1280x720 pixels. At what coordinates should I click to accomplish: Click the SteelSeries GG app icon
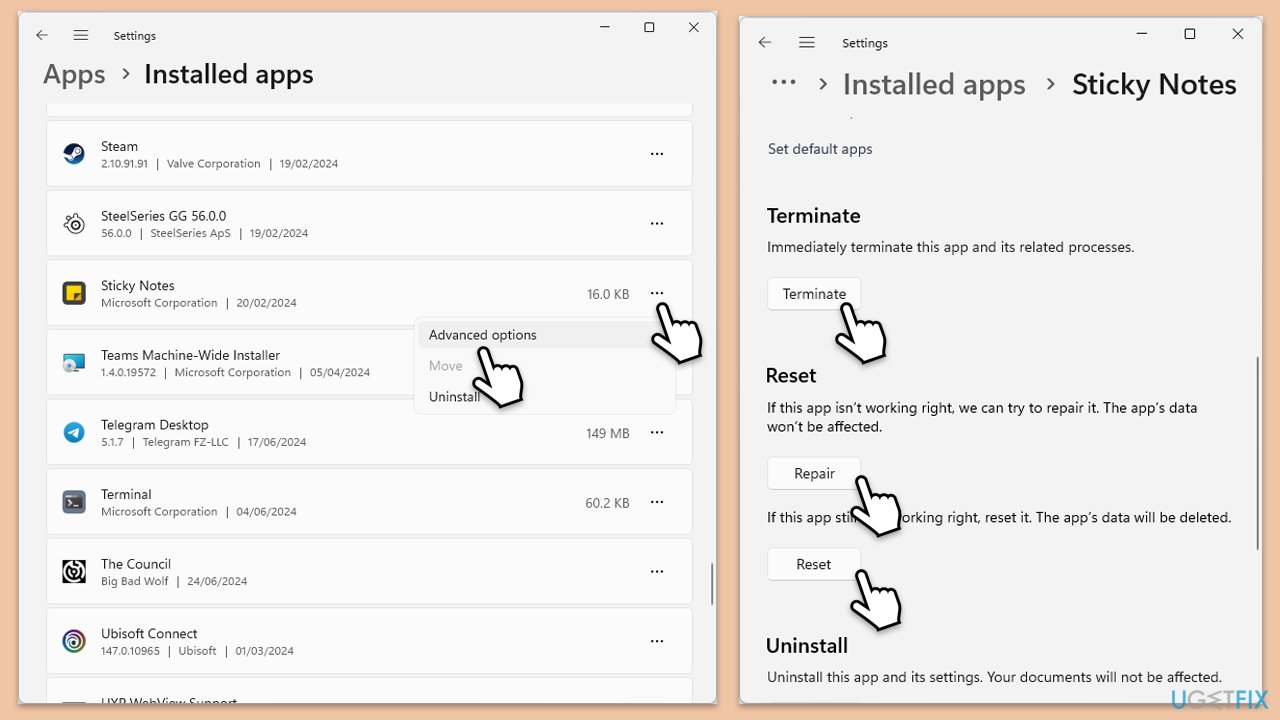(x=74, y=224)
